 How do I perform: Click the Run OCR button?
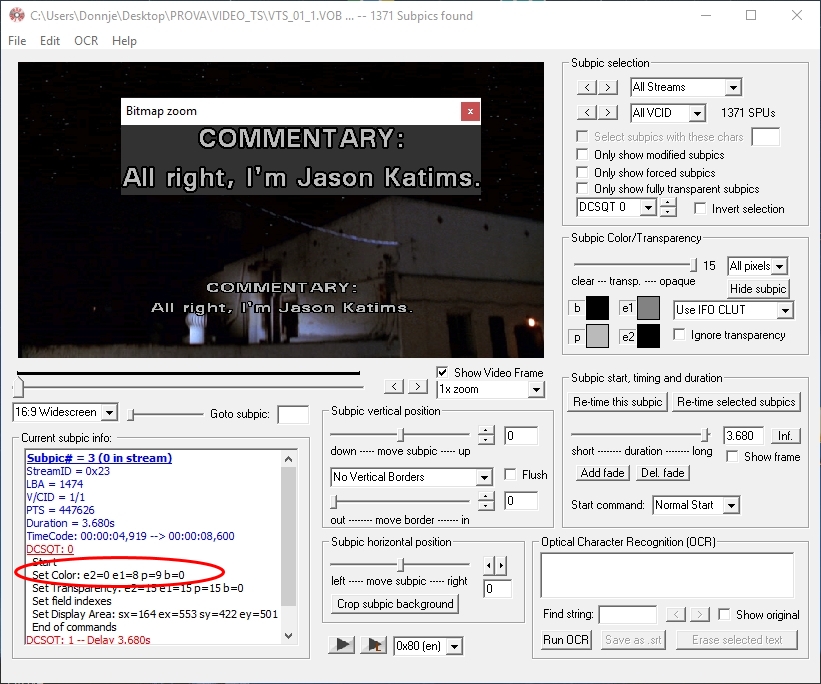(x=567, y=640)
